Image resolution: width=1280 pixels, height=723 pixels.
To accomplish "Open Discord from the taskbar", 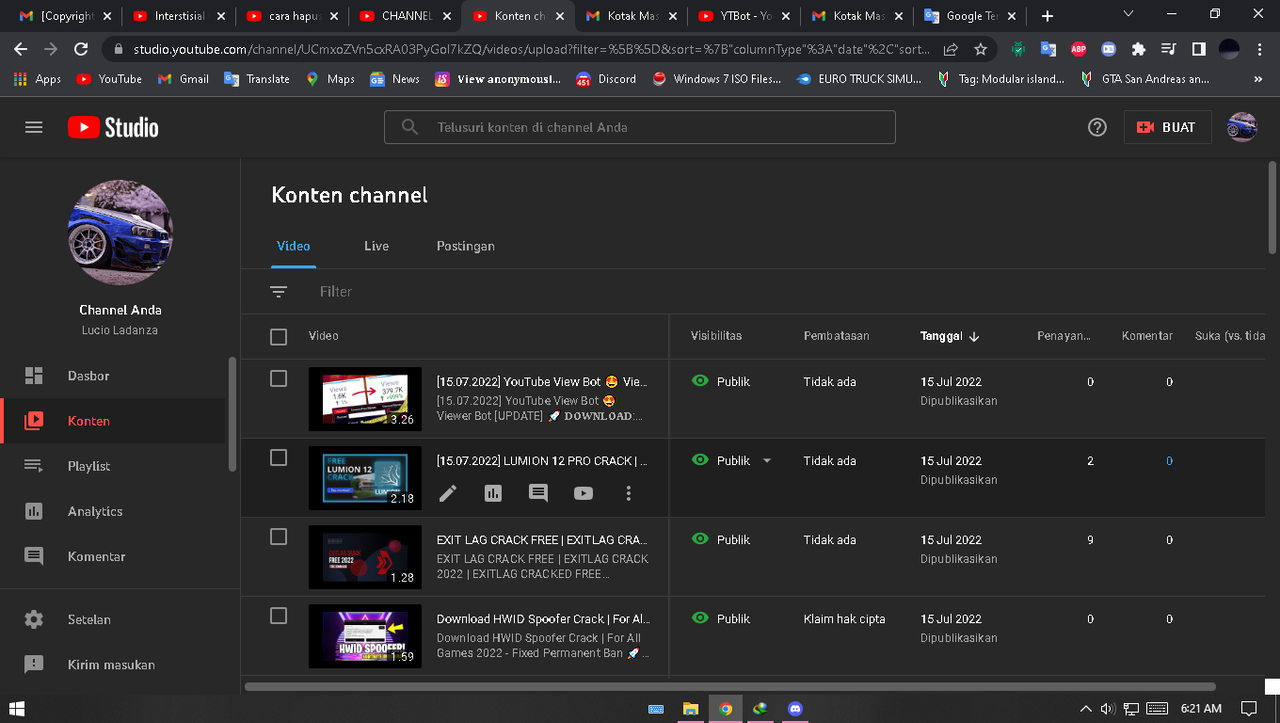I will [796, 708].
